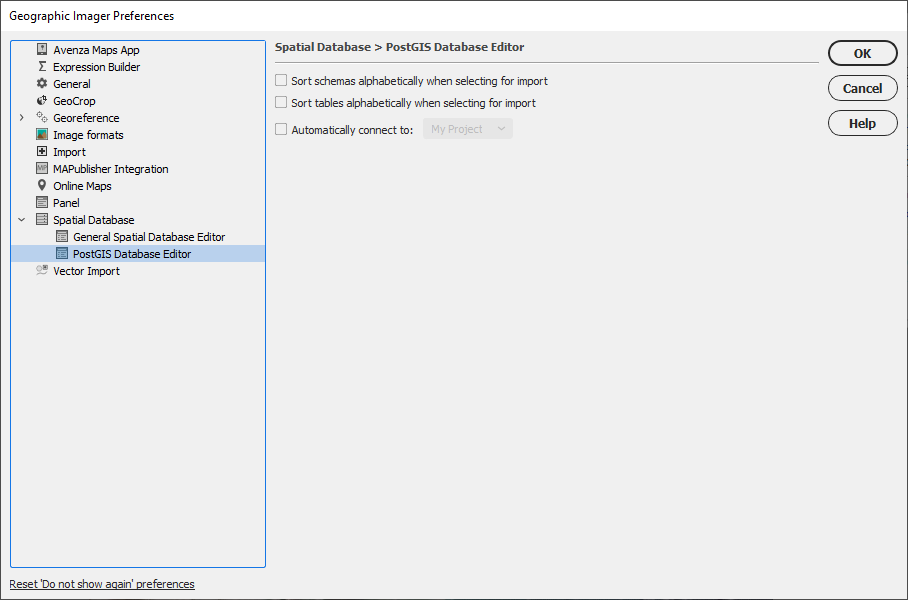Screen dimensions: 908x600
Task: Open the GeoCrop preferences page
Action: click(74, 101)
